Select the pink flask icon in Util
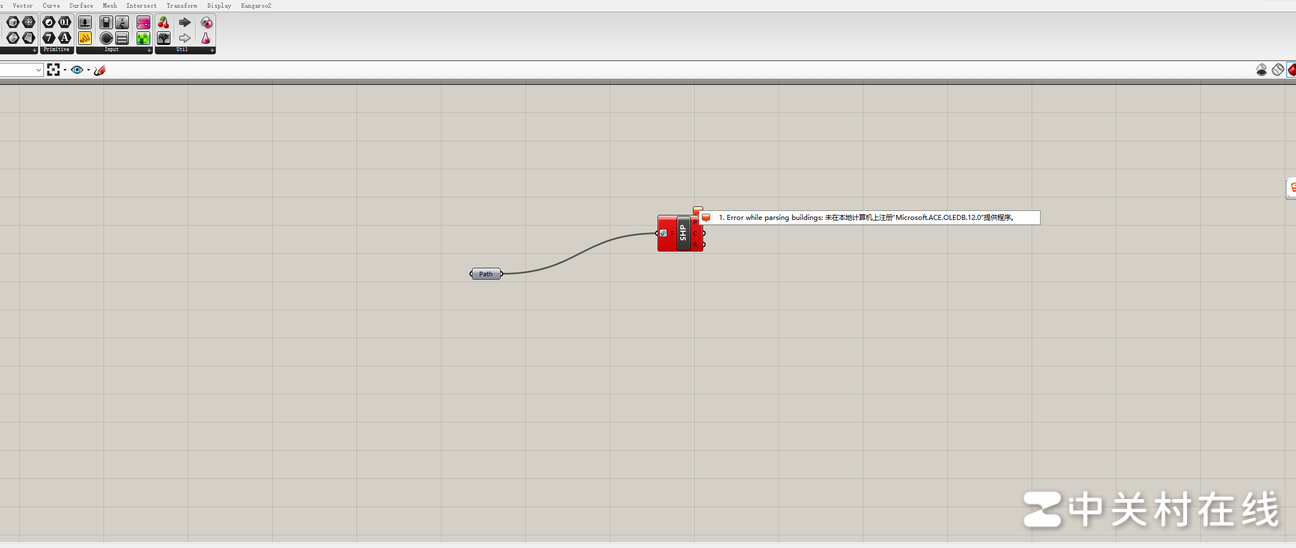1296x548 pixels. click(206, 38)
